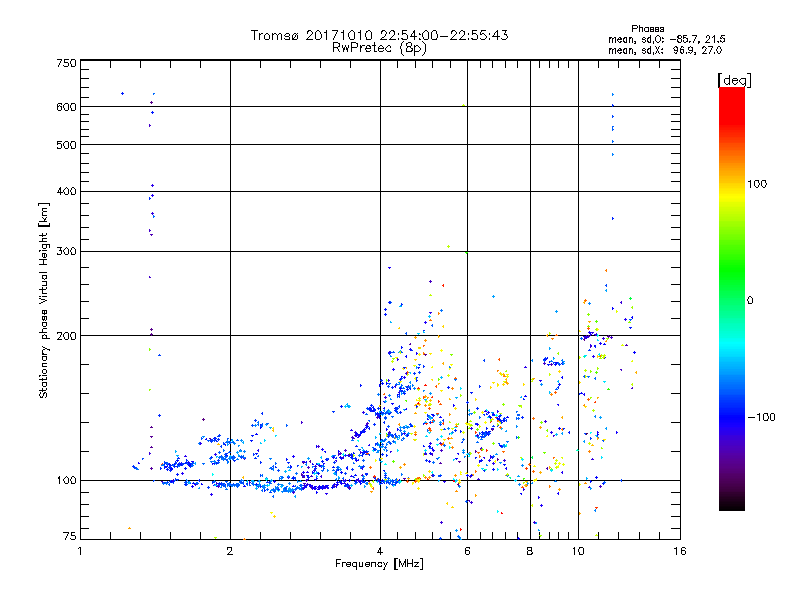Click the y-axis '200' tick label
The height and width of the screenshot is (600, 800).
tap(66, 336)
